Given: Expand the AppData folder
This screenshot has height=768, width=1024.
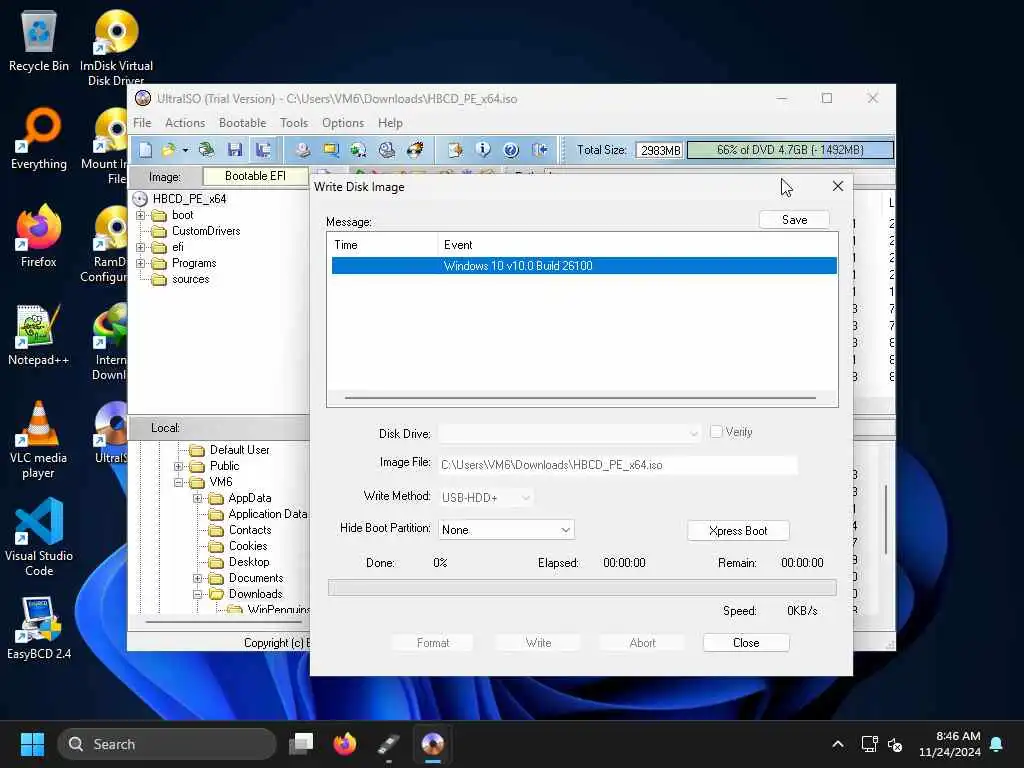Looking at the screenshot, I should (x=197, y=498).
